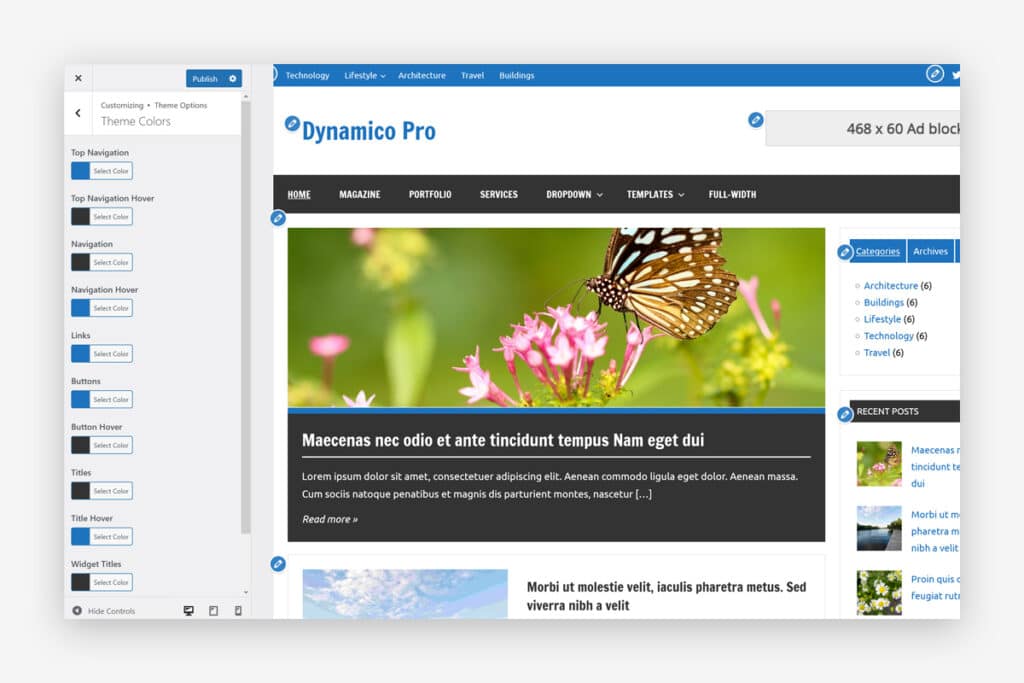Click the 468 x 60 Ad block

coord(863,129)
